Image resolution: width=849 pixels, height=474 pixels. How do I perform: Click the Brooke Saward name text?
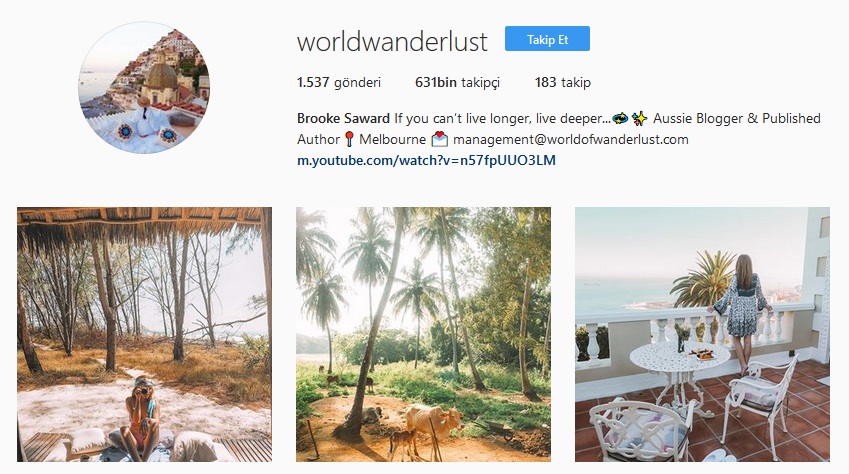[343, 118]
